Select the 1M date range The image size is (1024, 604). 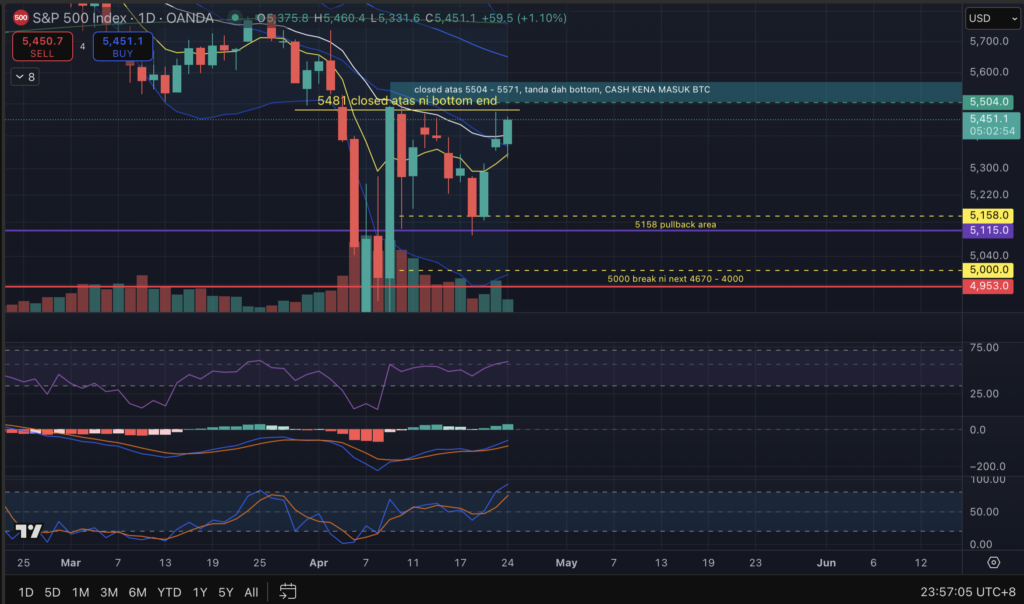click(80, 592)
